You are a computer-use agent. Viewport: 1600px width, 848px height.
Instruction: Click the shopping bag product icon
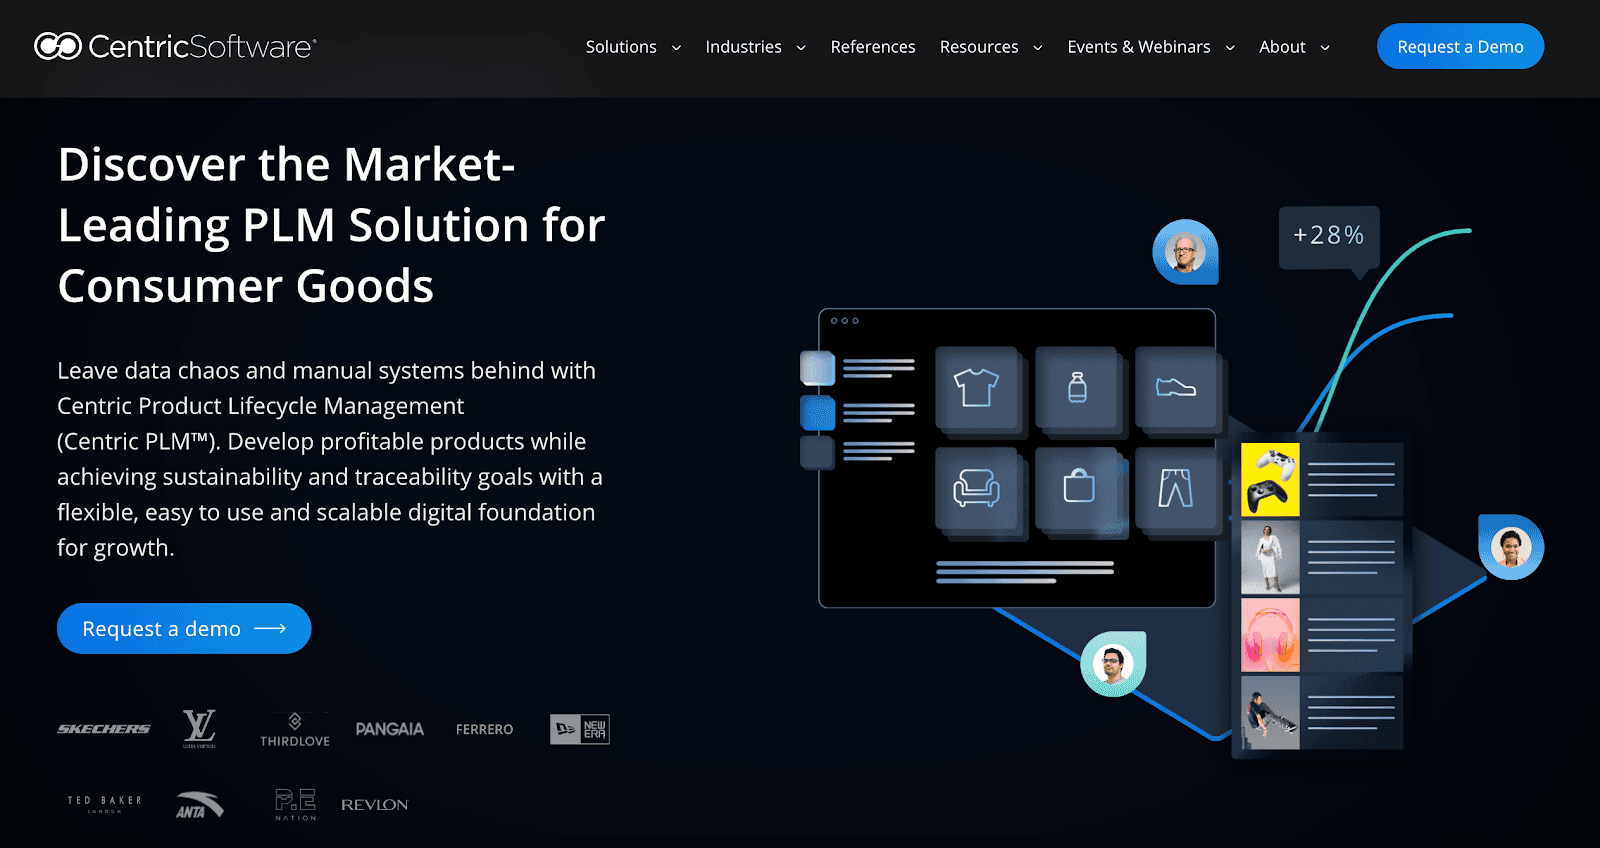[x=1077, y=488]
